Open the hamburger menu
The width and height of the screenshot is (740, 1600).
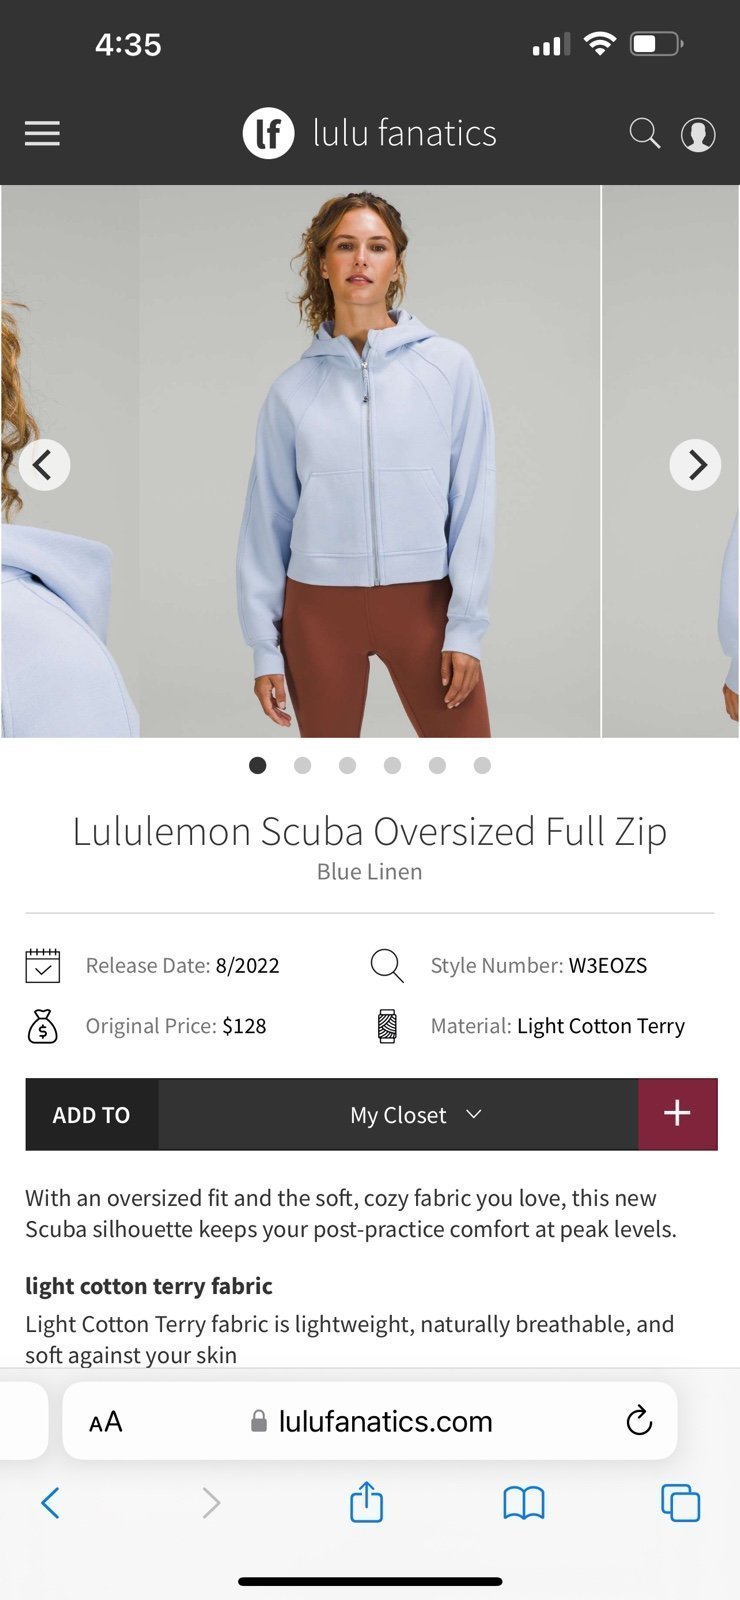point(42,133)
